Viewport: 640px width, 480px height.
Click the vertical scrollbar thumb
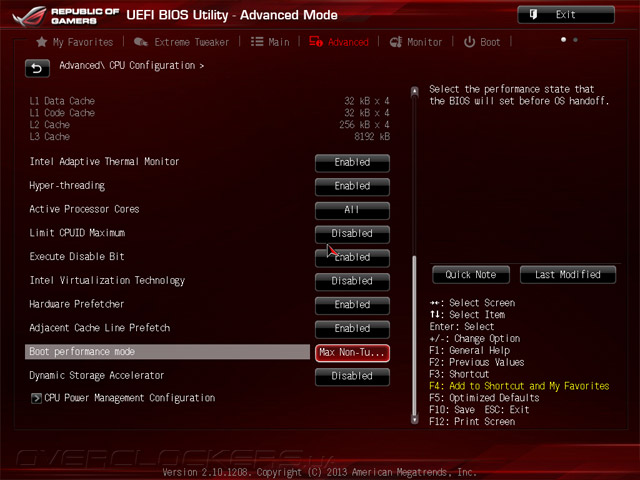tap(415, 335)
